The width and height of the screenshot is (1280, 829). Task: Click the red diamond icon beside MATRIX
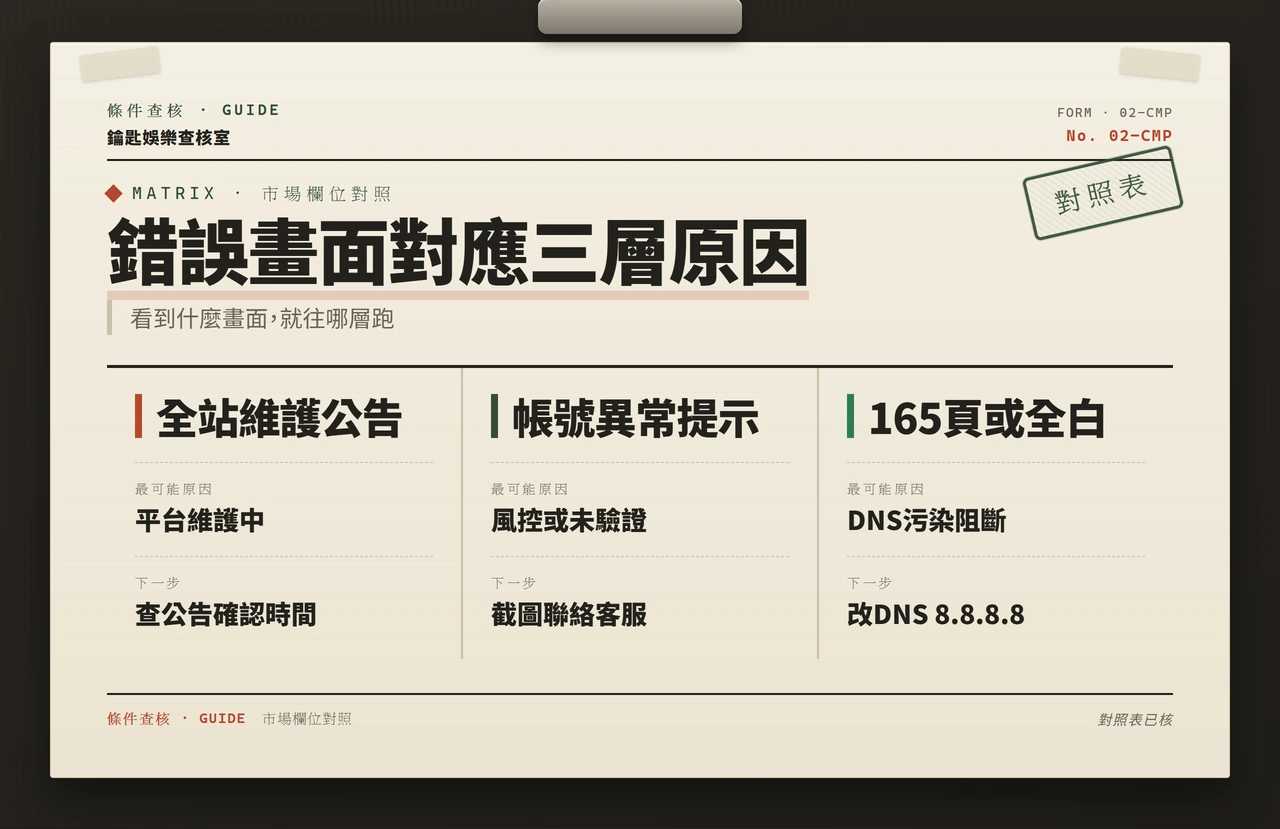point(114,194)
